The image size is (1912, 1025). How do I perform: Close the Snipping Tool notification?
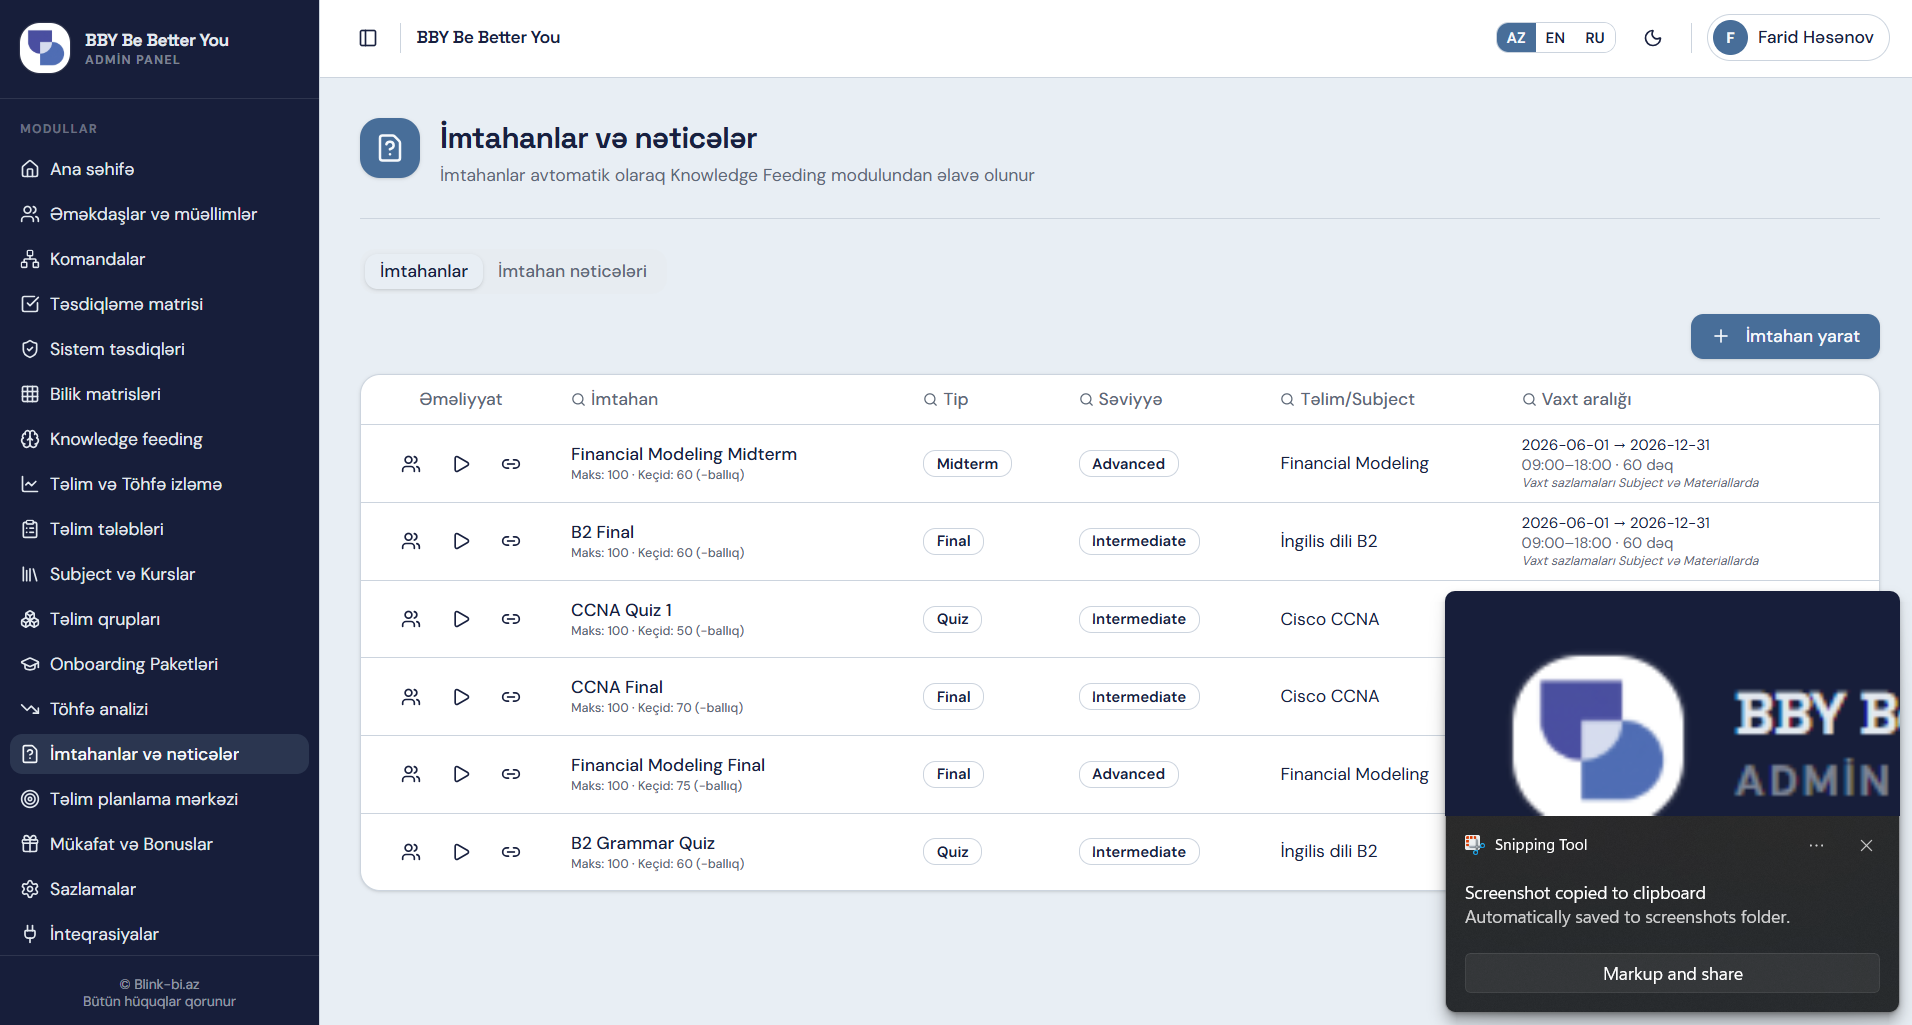[1866, 846]
